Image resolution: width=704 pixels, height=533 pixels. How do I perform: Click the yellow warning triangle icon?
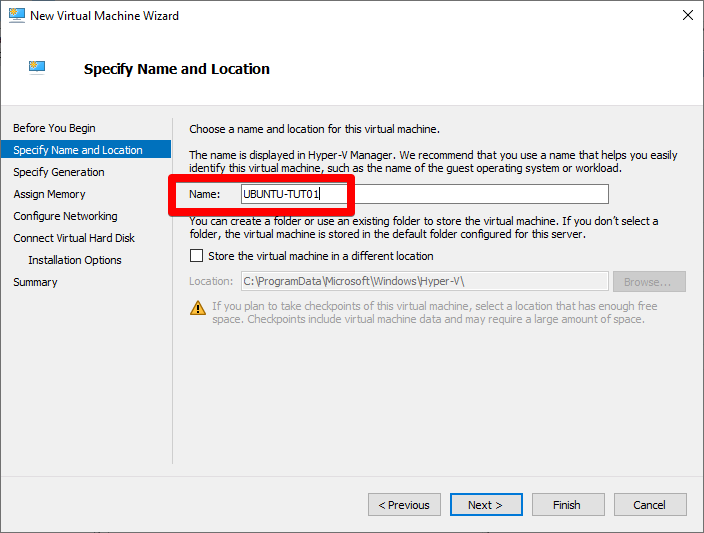(198, 308)
